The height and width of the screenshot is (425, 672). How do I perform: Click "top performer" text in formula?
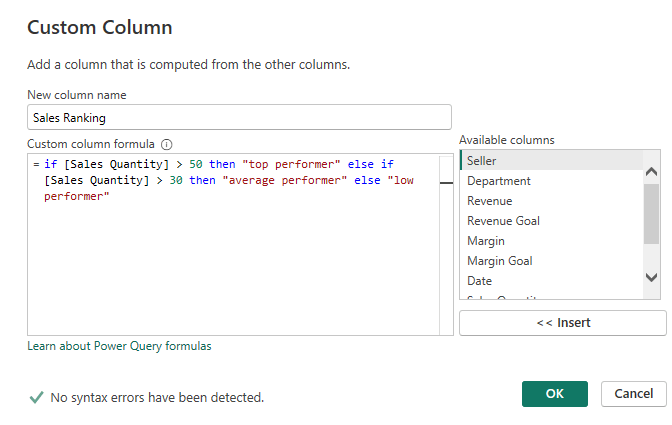click(291, 164)
